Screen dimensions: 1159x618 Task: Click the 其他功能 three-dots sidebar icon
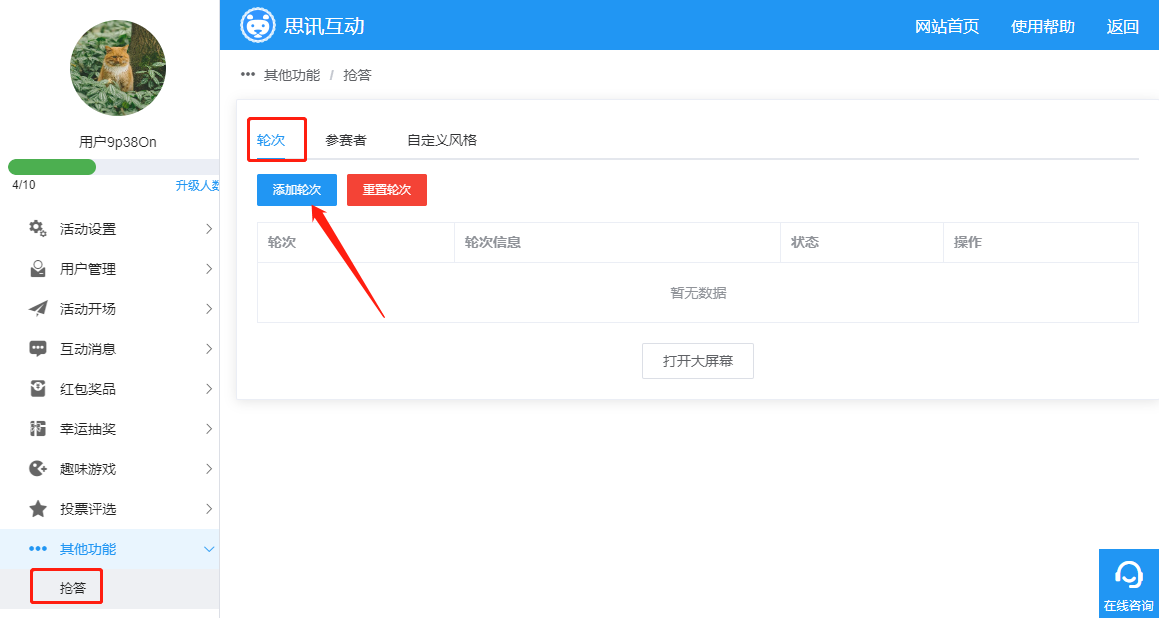(38, 549)
